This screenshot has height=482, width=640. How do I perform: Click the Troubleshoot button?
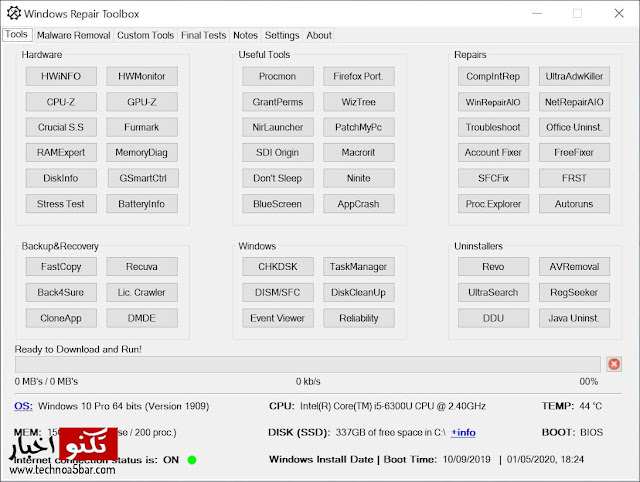pyautogui.click(x=493, y=127)
